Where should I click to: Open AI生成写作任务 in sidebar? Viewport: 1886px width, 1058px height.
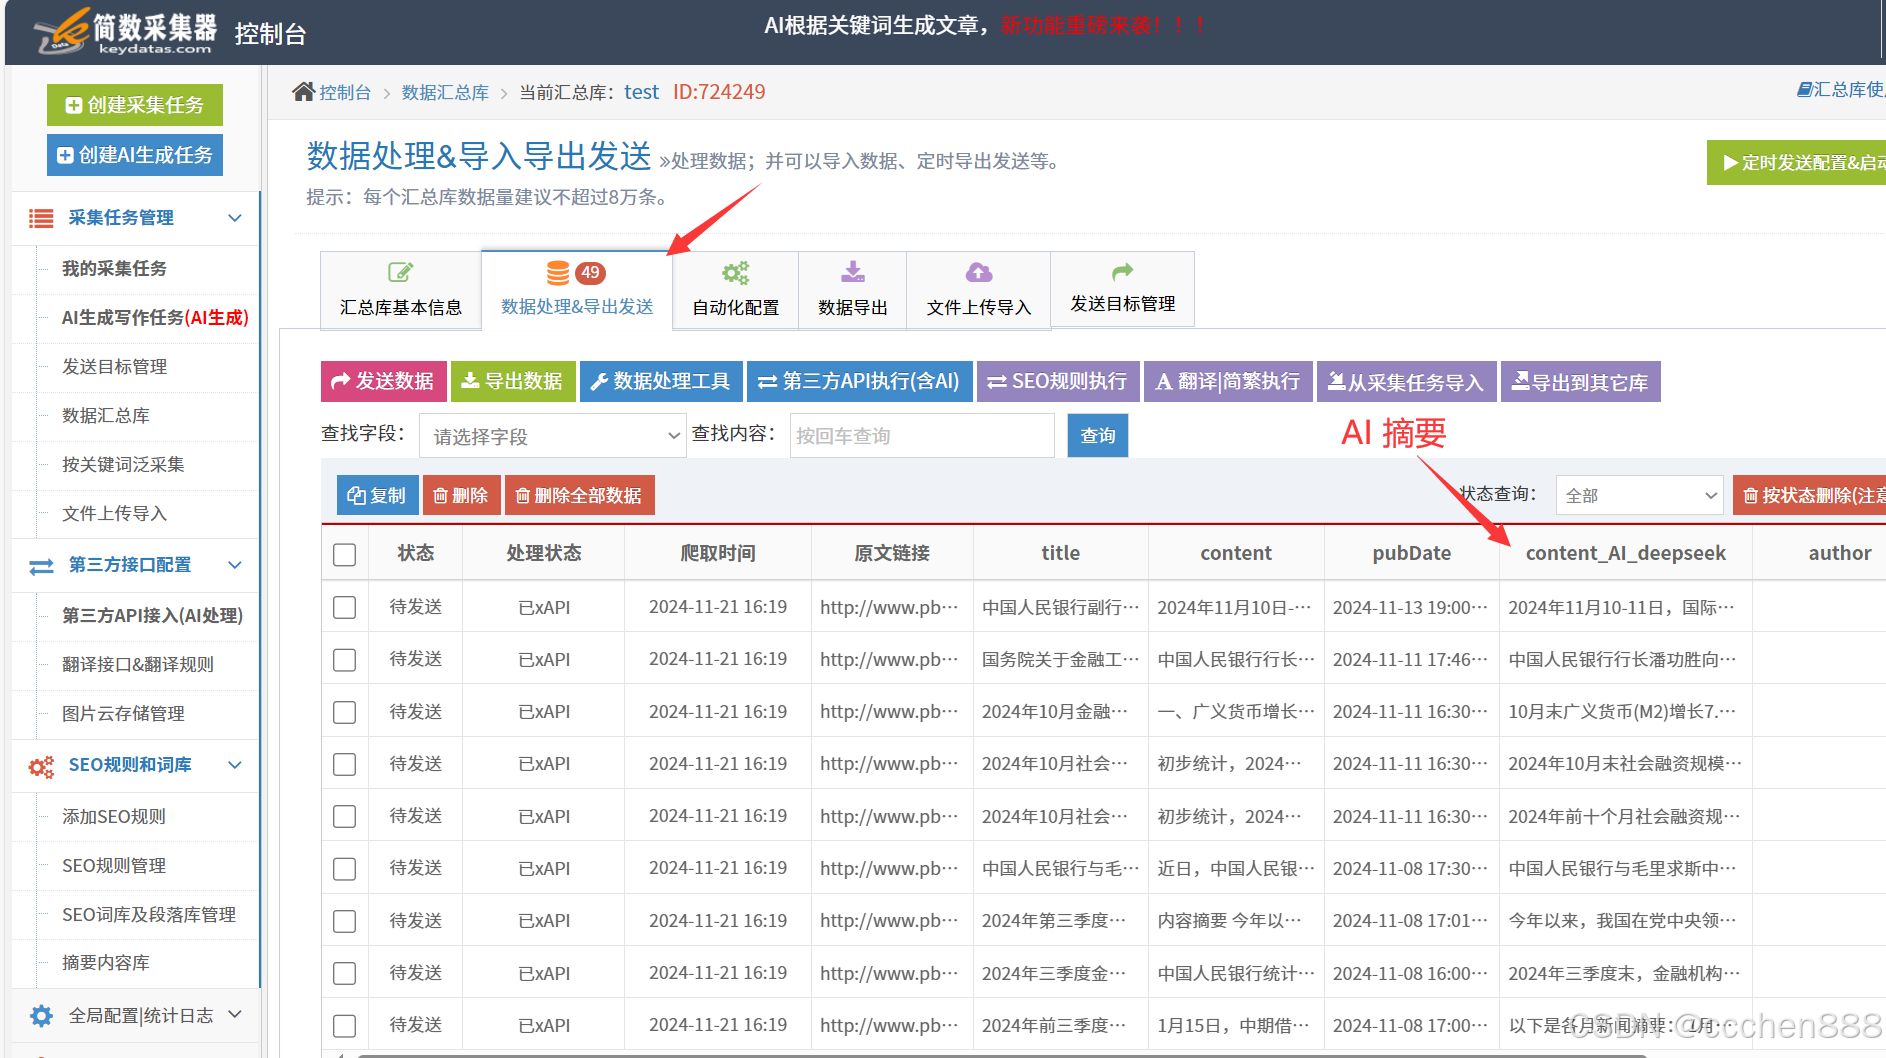coord(155,317)
